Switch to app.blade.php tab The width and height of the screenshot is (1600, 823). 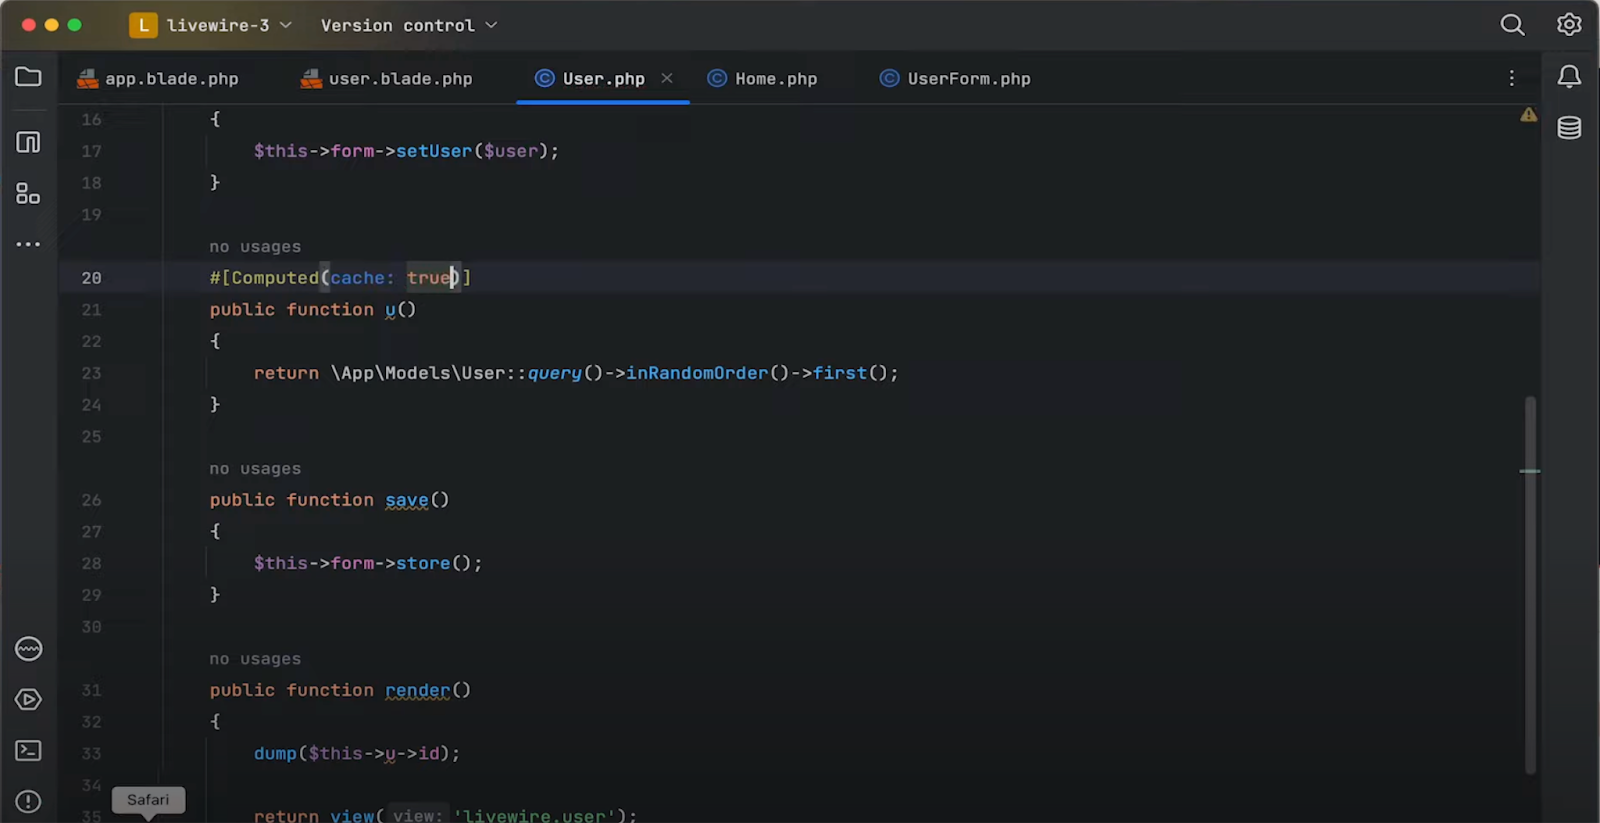[158, 79]
